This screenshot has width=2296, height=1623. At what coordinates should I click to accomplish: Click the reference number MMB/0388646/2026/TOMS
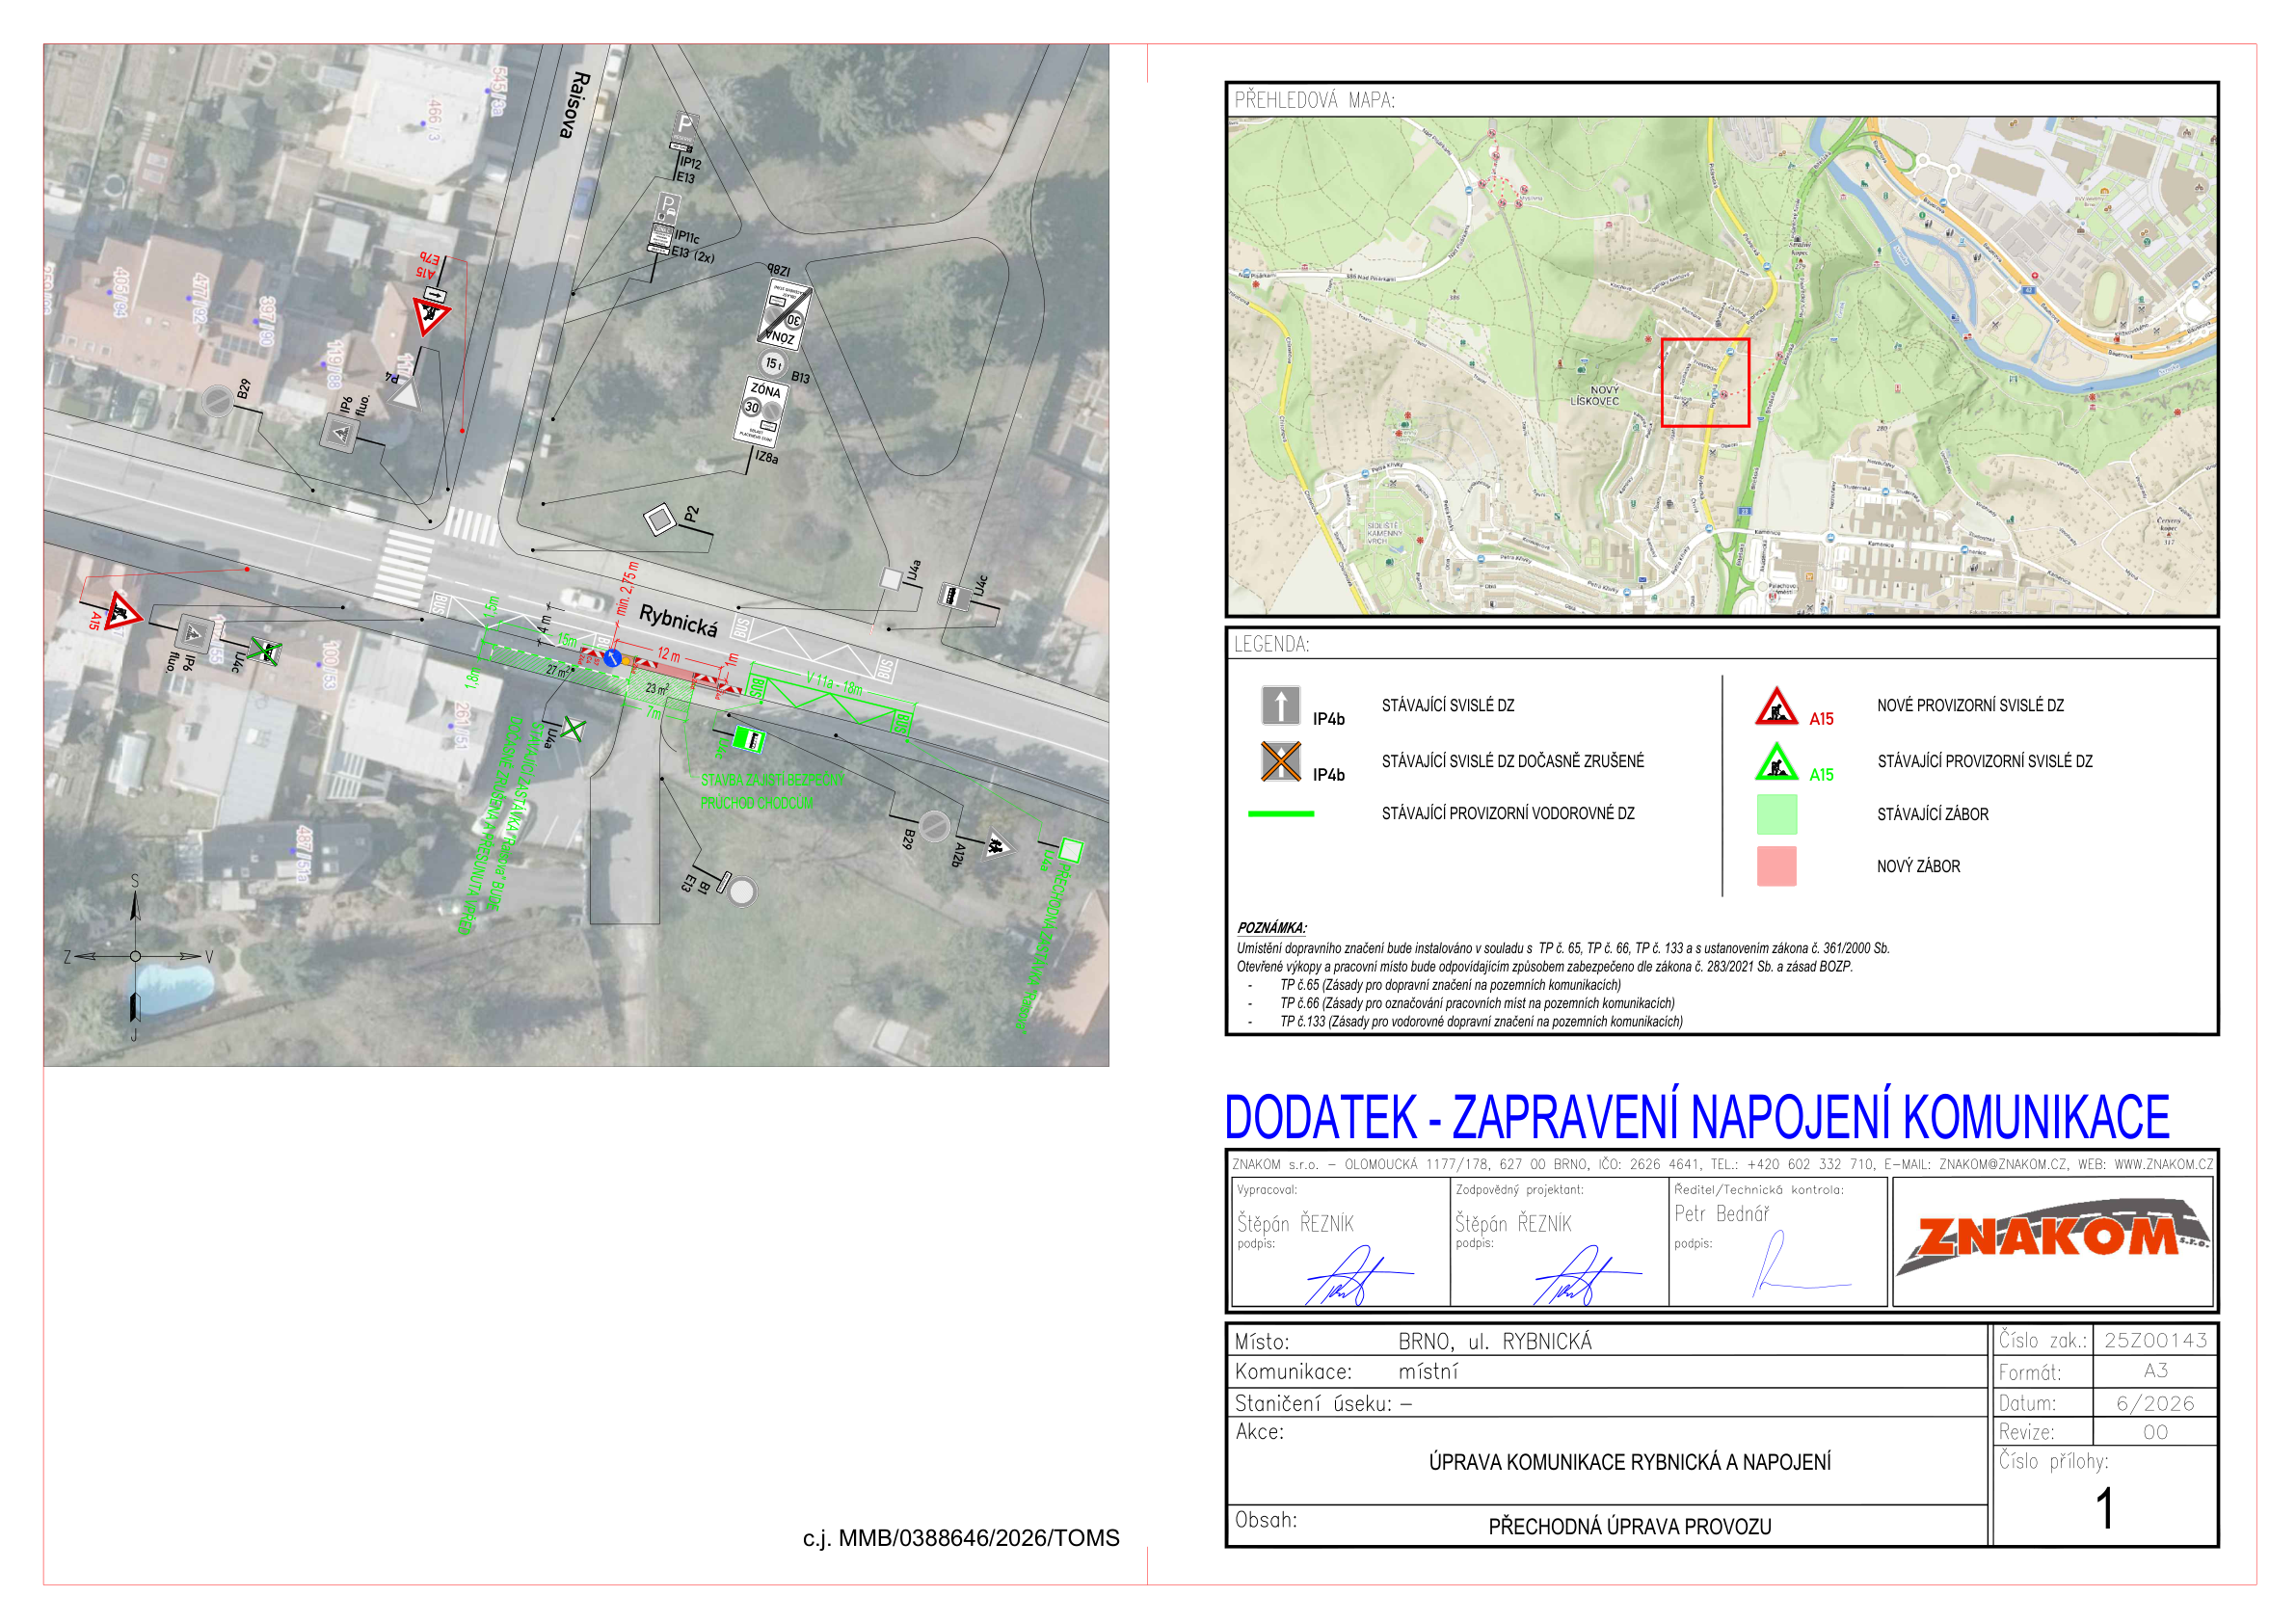[978, 1538]
